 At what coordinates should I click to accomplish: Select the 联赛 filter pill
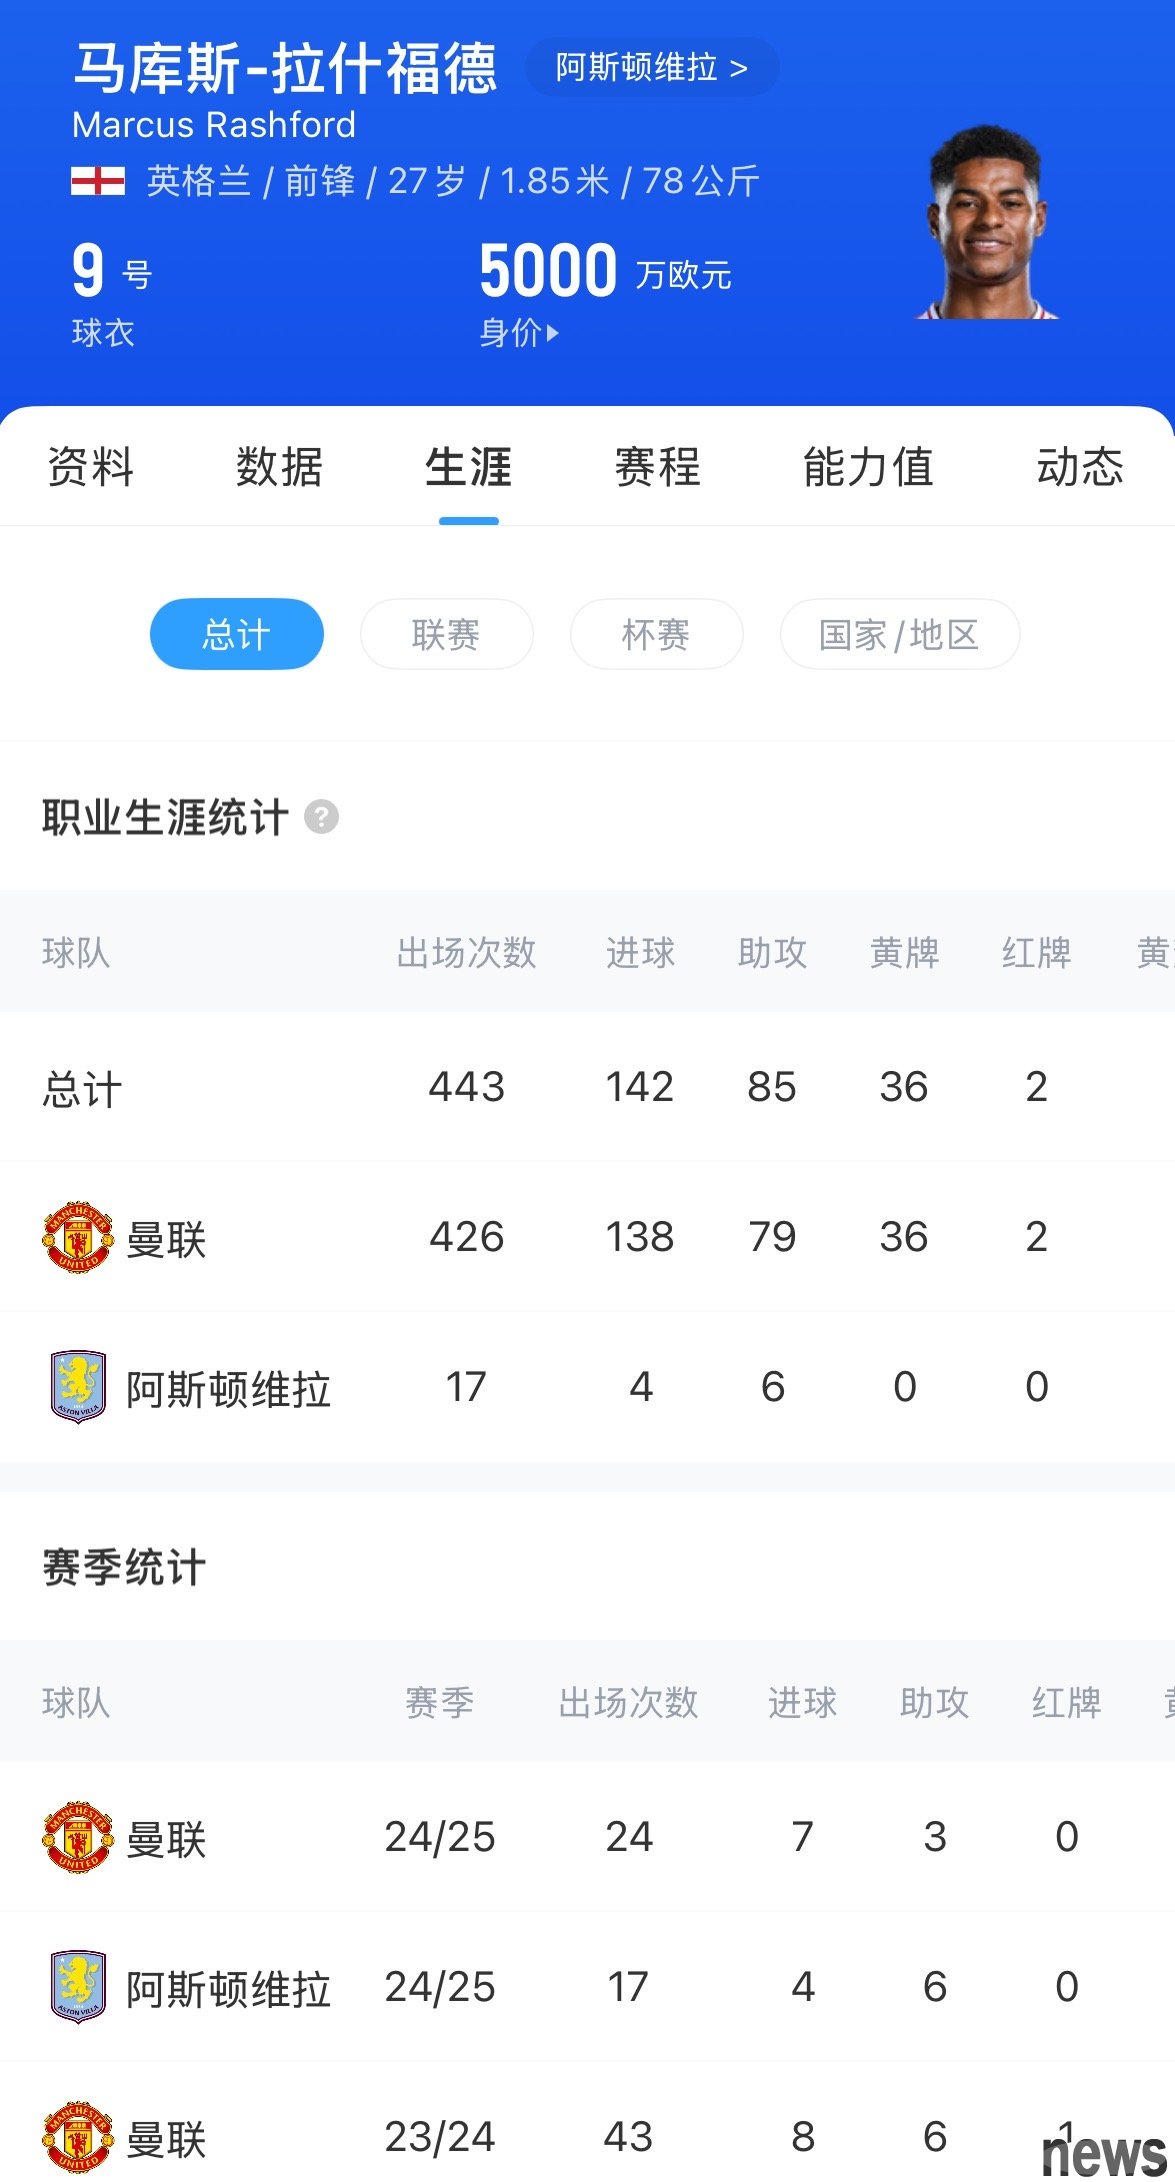coord(446,634)
